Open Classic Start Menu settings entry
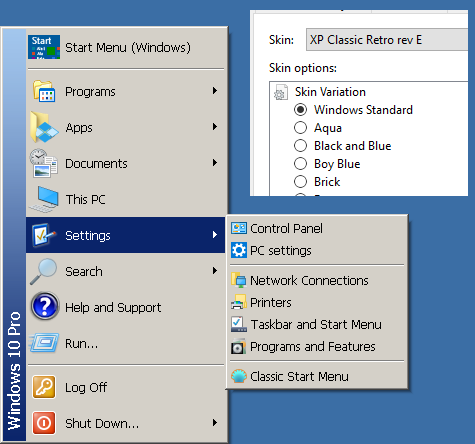The image size is (475, 444). coord(317,376)
